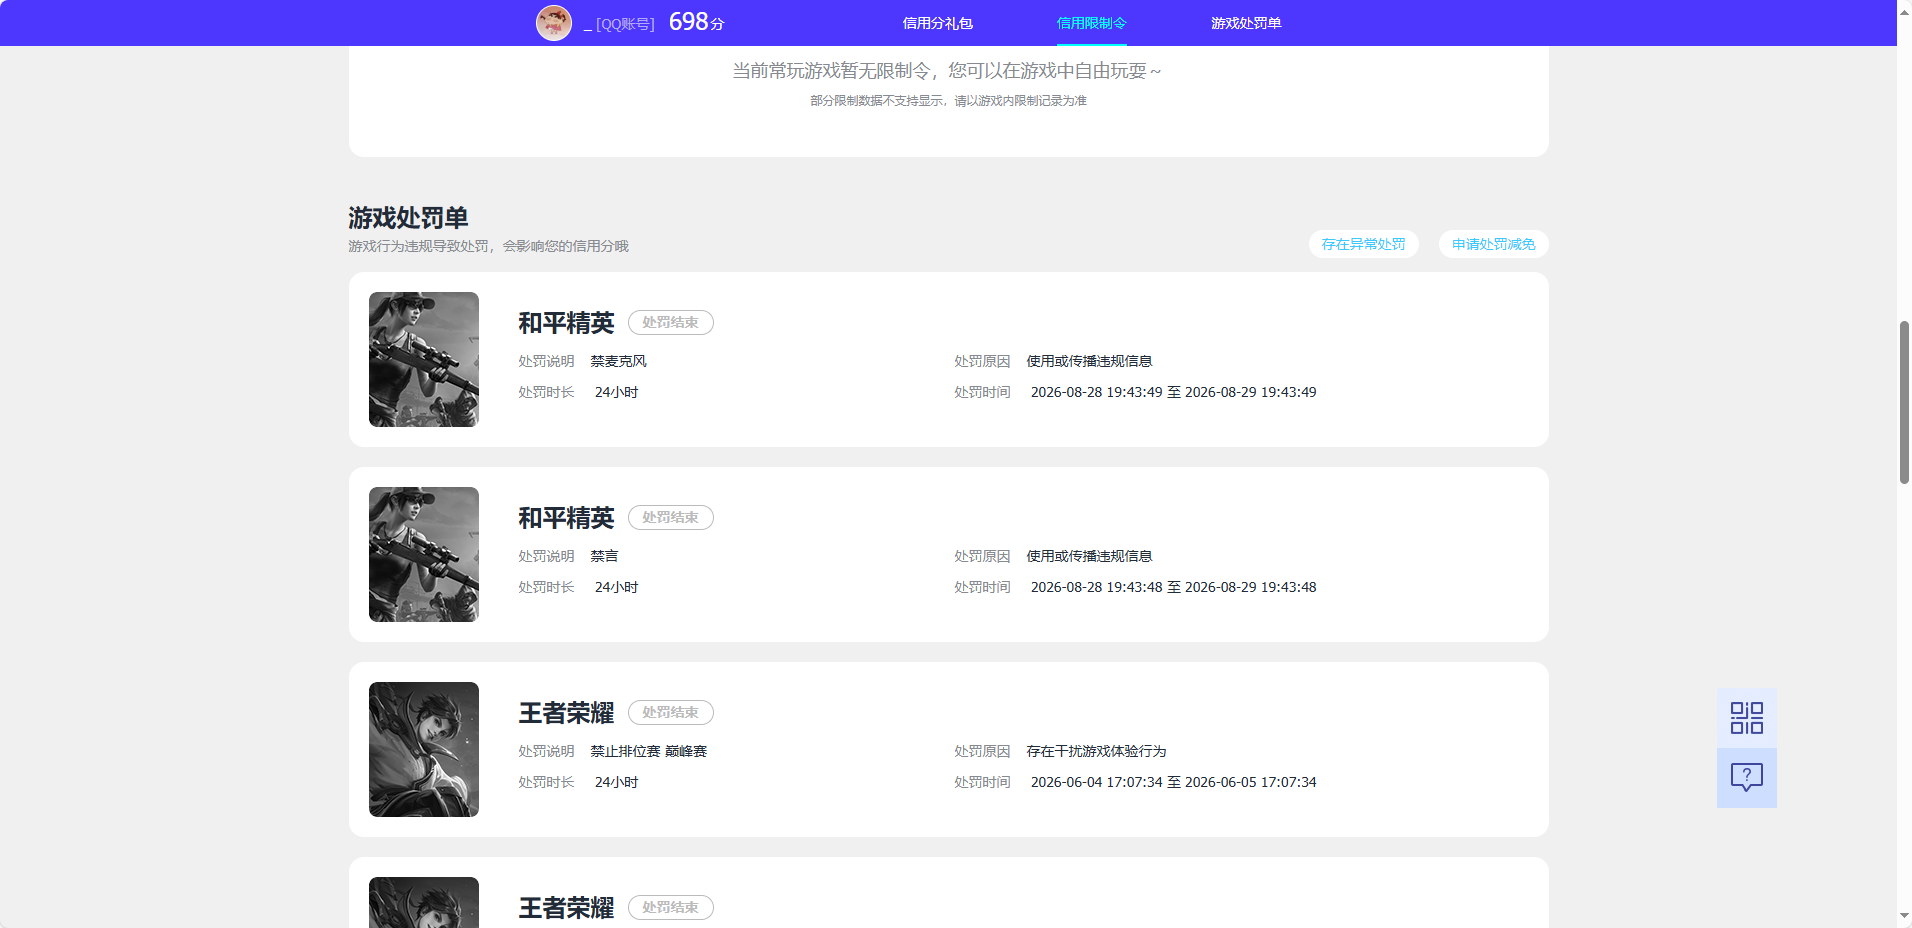This screenshot has width=1912, height=928.
Task: Select the 王者荣耀 title of 禁止排位赛 card
Action: coord(566,713)
